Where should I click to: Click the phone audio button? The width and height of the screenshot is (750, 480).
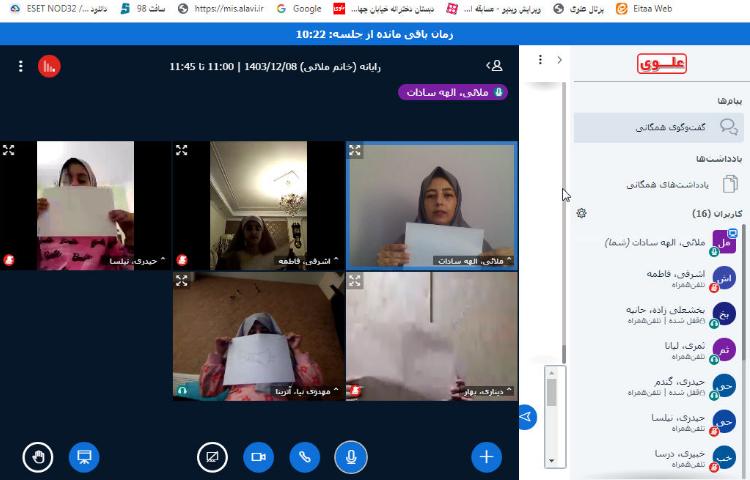point(304,457)
